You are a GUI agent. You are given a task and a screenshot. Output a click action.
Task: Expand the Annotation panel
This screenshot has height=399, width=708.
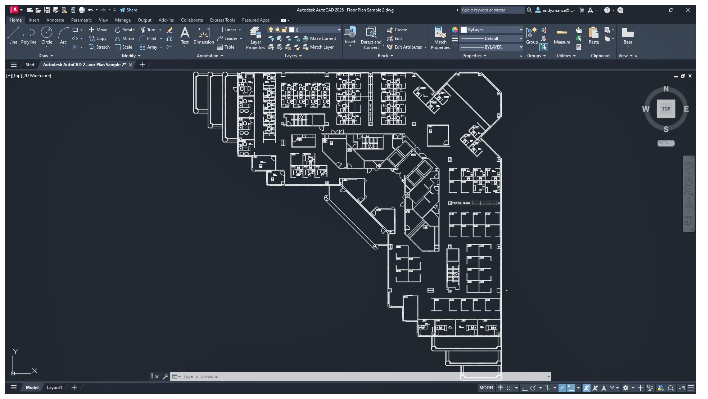click(210, 56)
